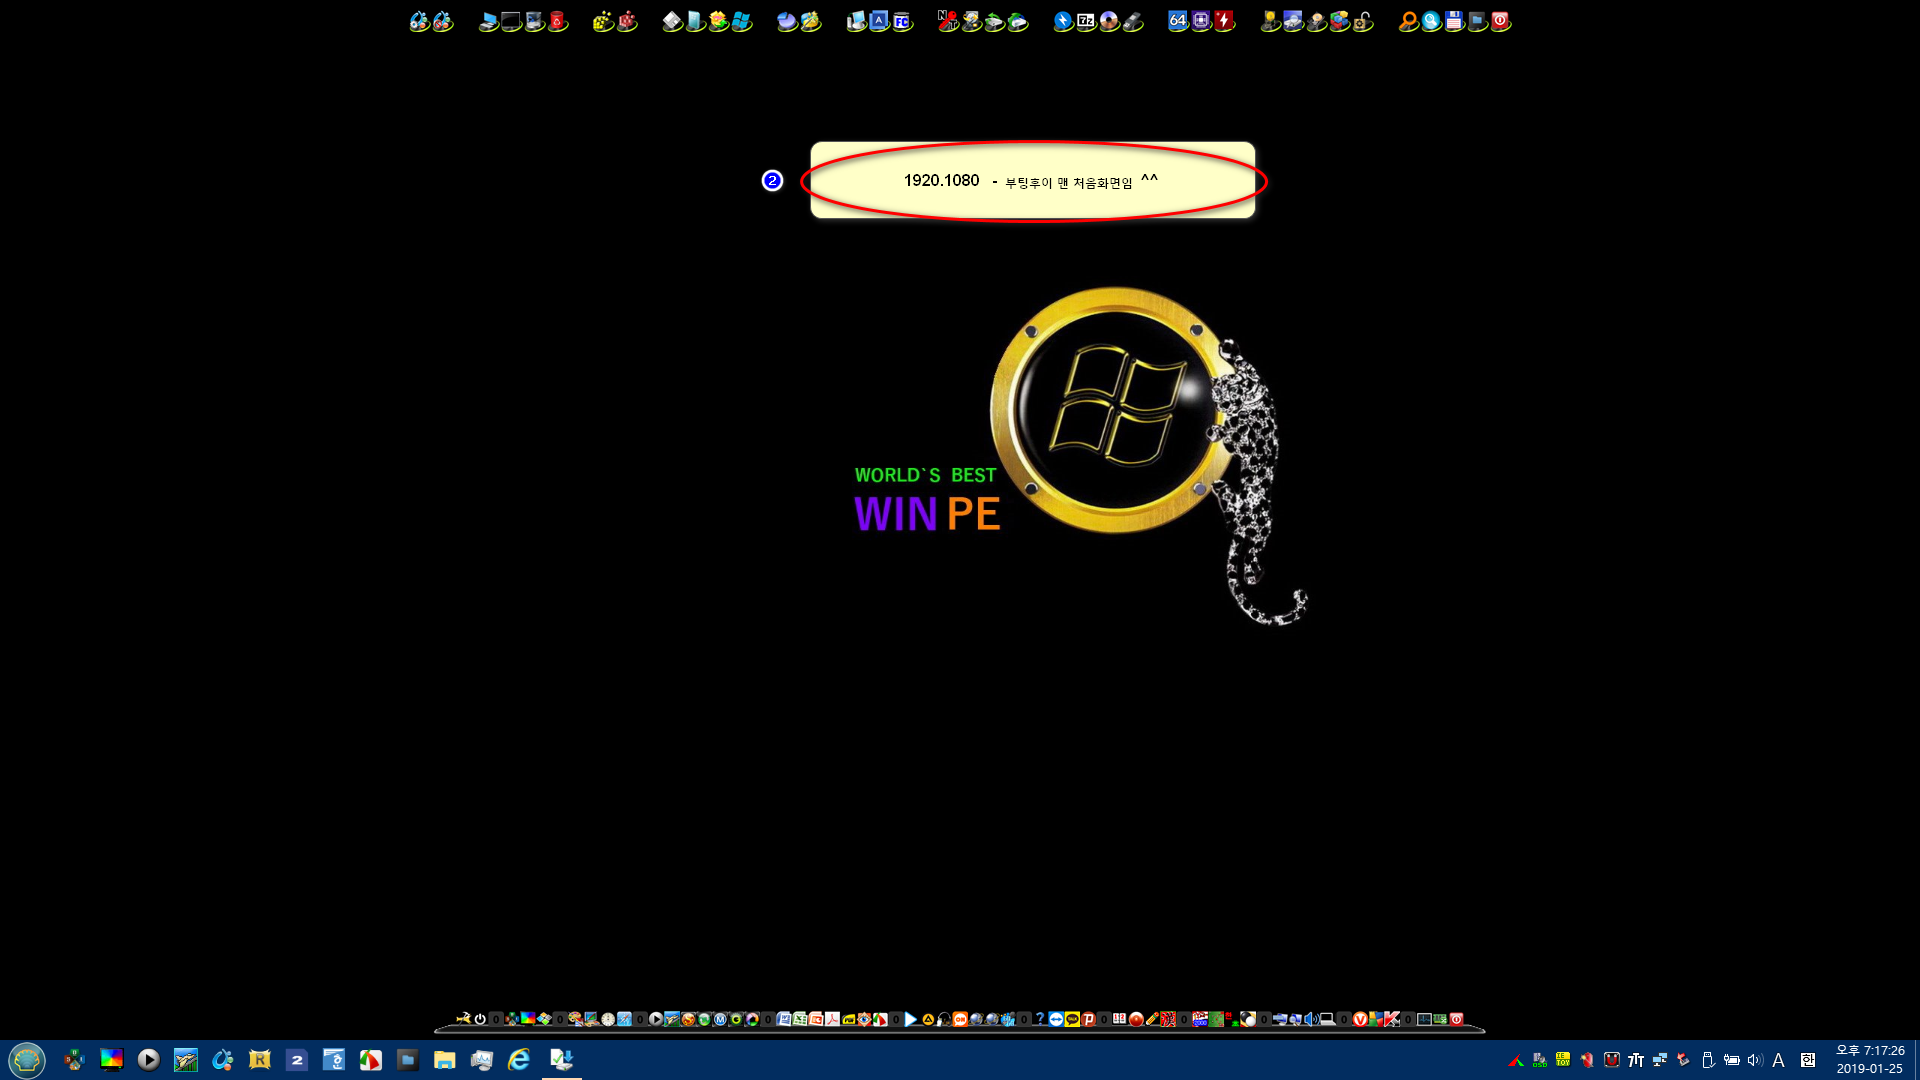Screen dimensions: 1920x1080
Task: Open the Start orb menu
Action: [27, 1060]
